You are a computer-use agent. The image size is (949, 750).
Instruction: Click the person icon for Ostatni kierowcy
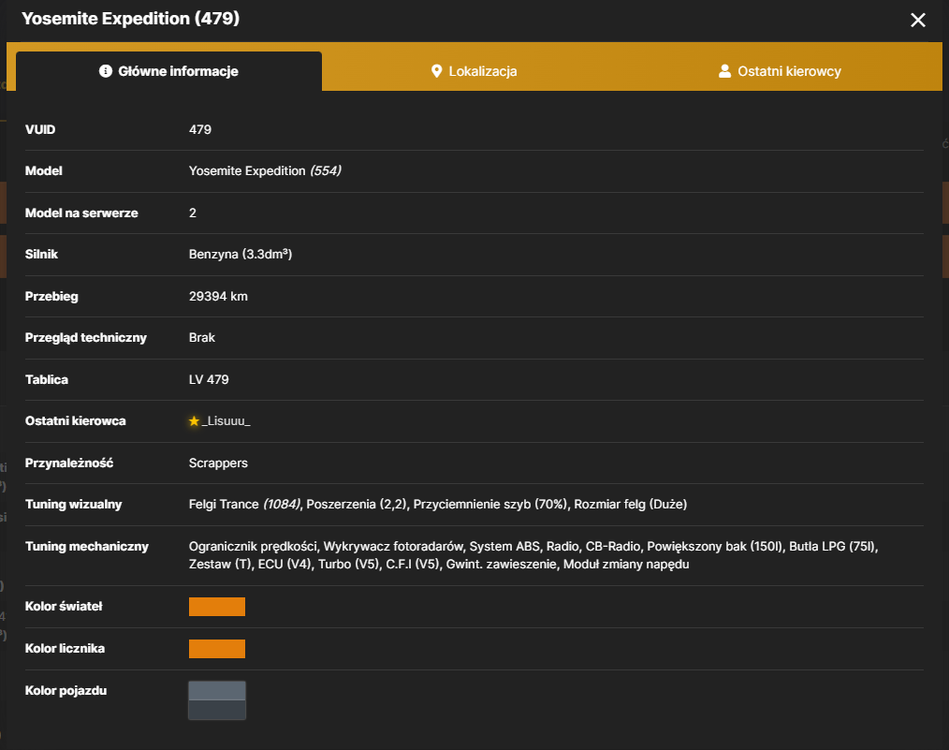click(x=724, y=71)
